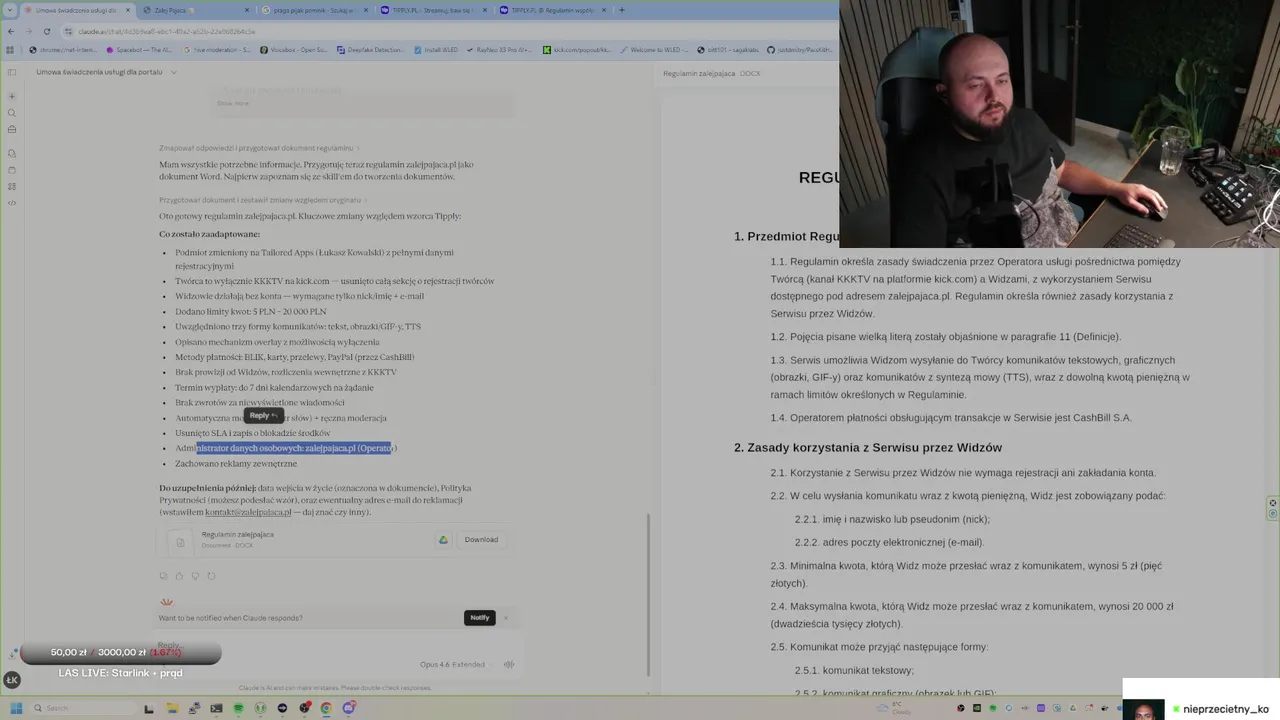Open the terminal icon in the taskbar
This screenshot has height=720, width=1280.
coord(216,708)
